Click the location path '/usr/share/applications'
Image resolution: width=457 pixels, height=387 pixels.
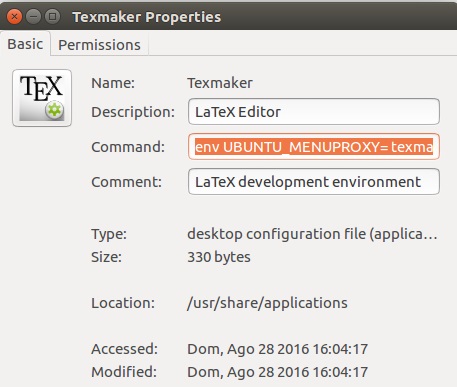tap(267, 303)
